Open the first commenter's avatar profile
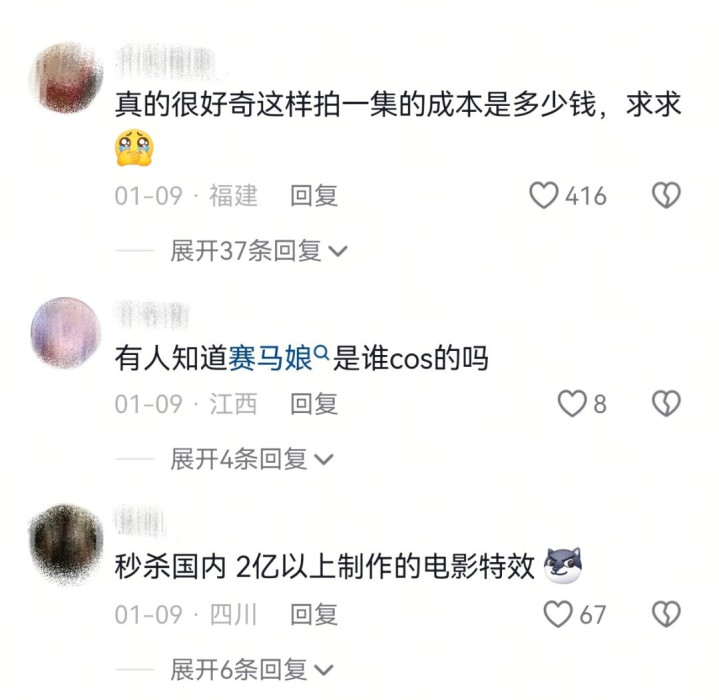 (66, 77)
